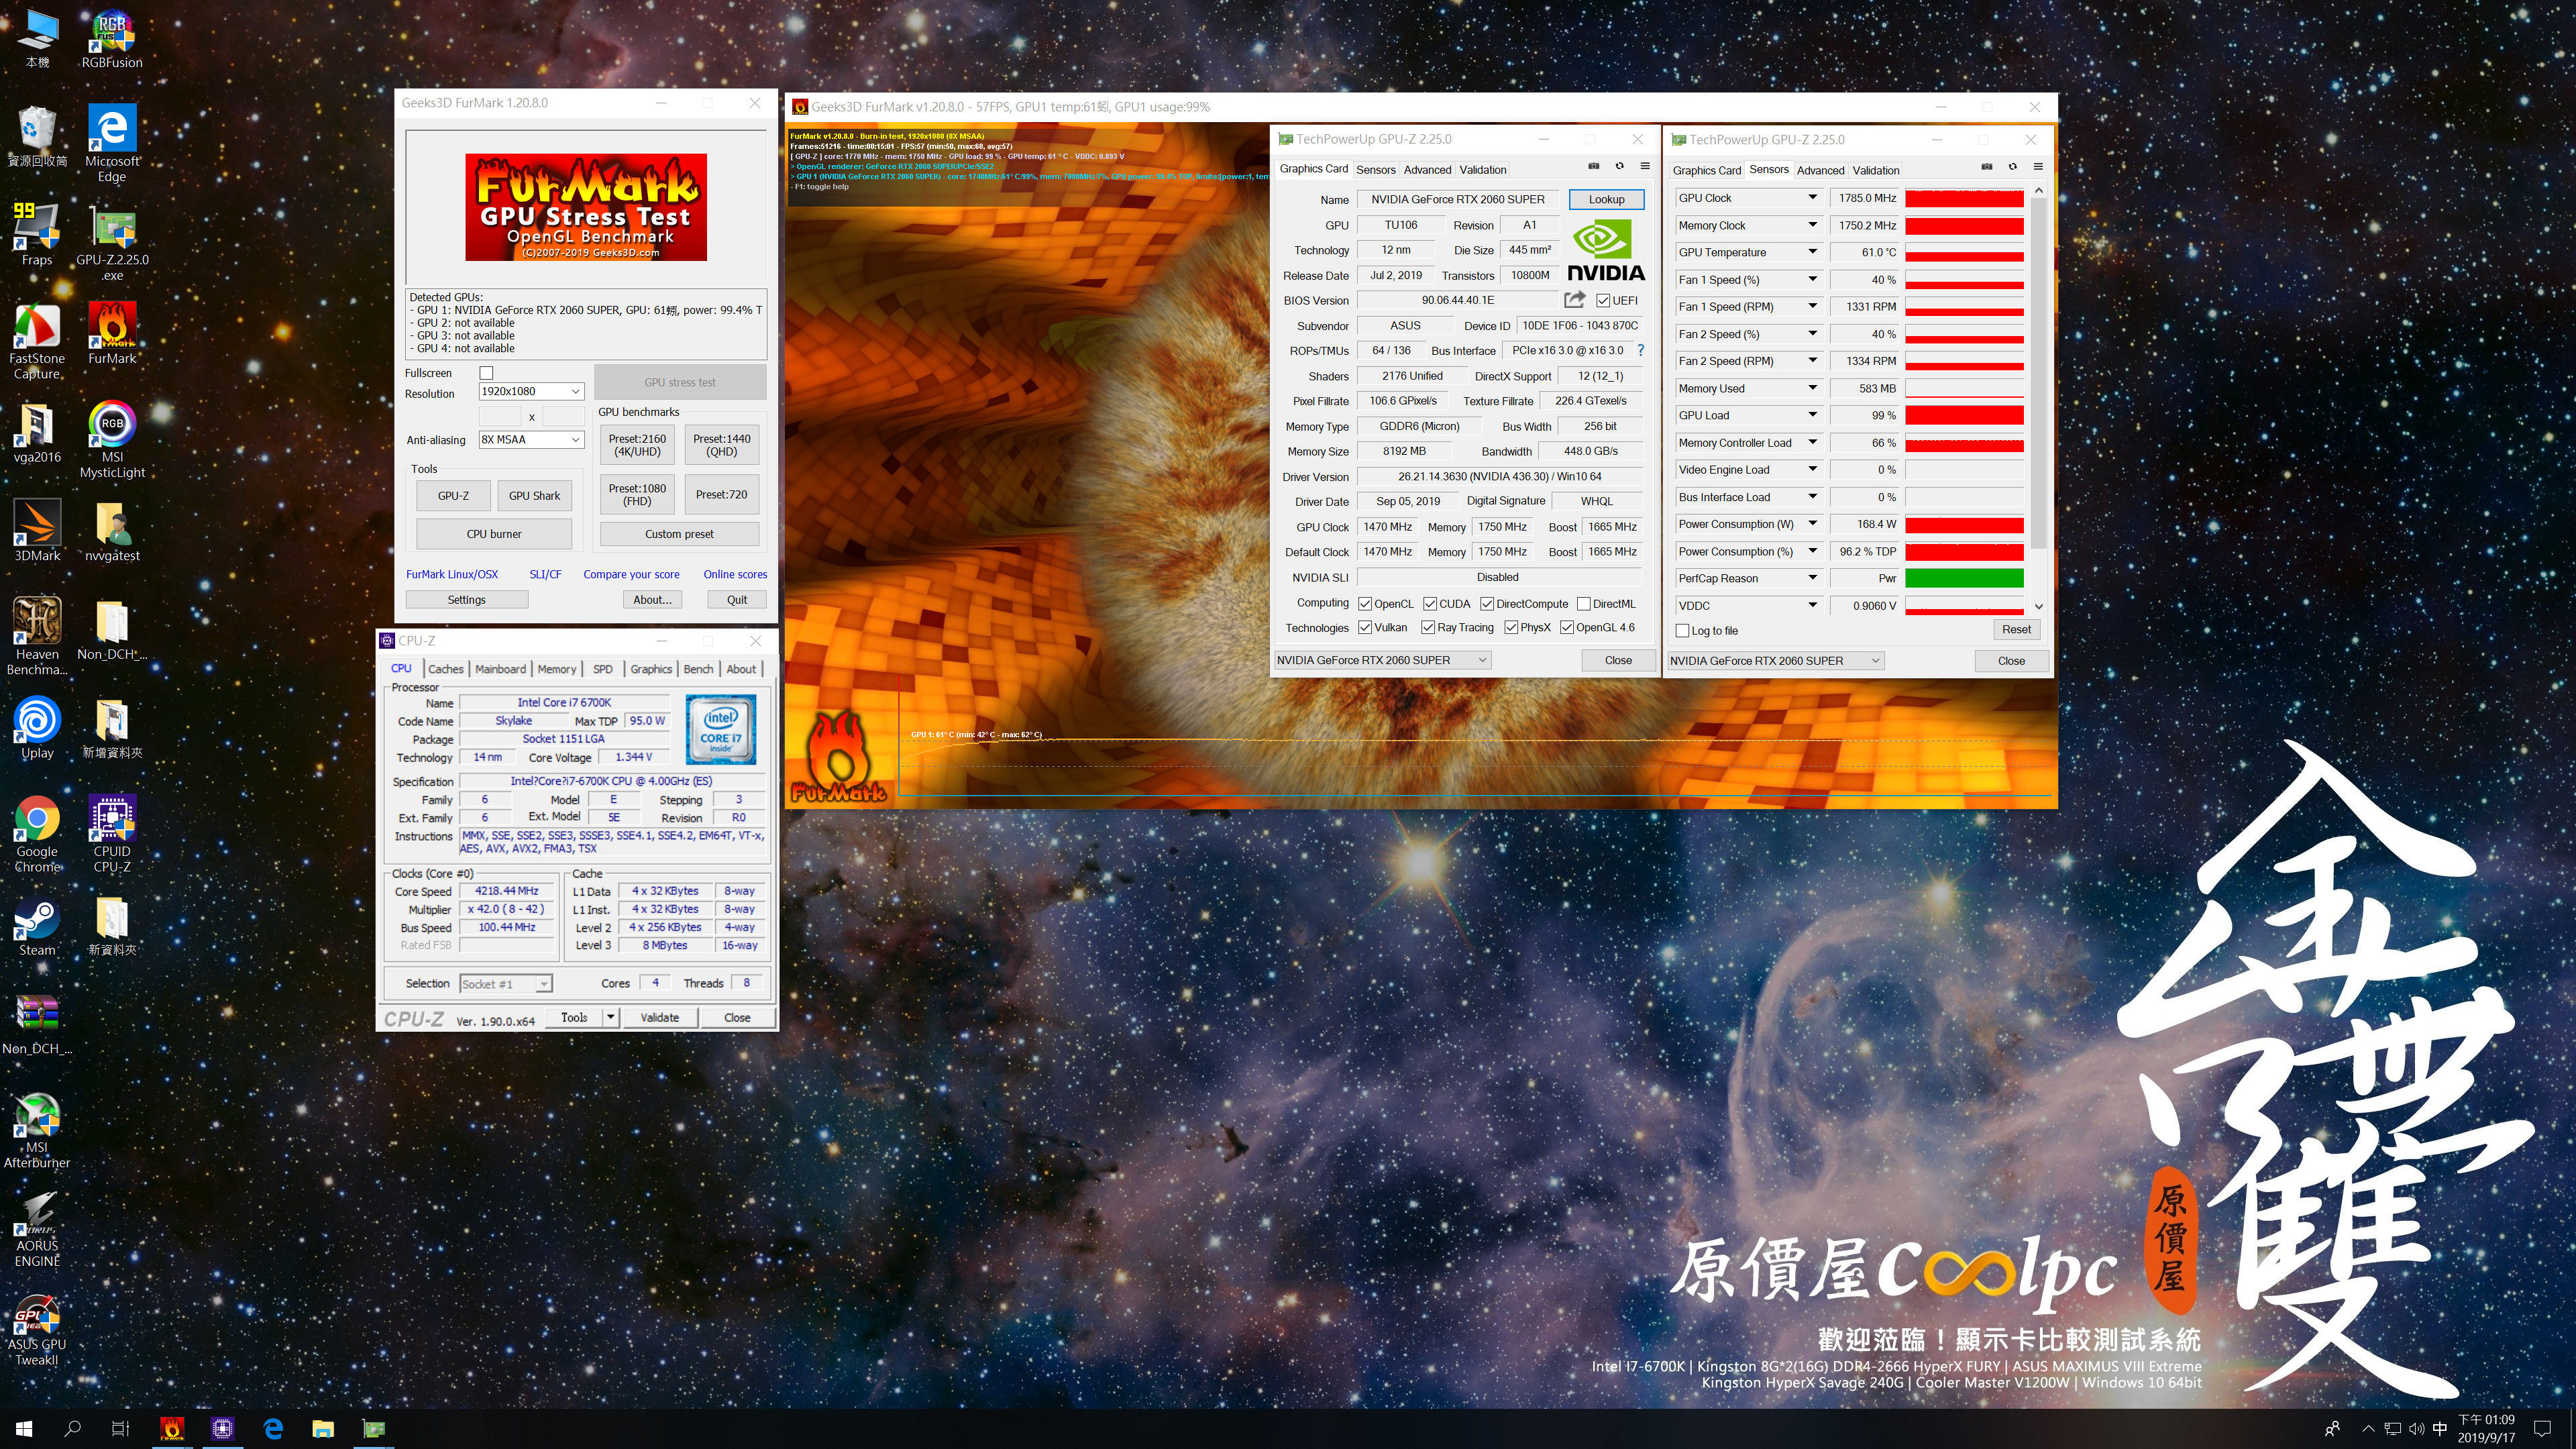Screen dimensions: 2576x1449
Task: Toggle DirectML checkbox in GPU-Z
Action: 1583,604
